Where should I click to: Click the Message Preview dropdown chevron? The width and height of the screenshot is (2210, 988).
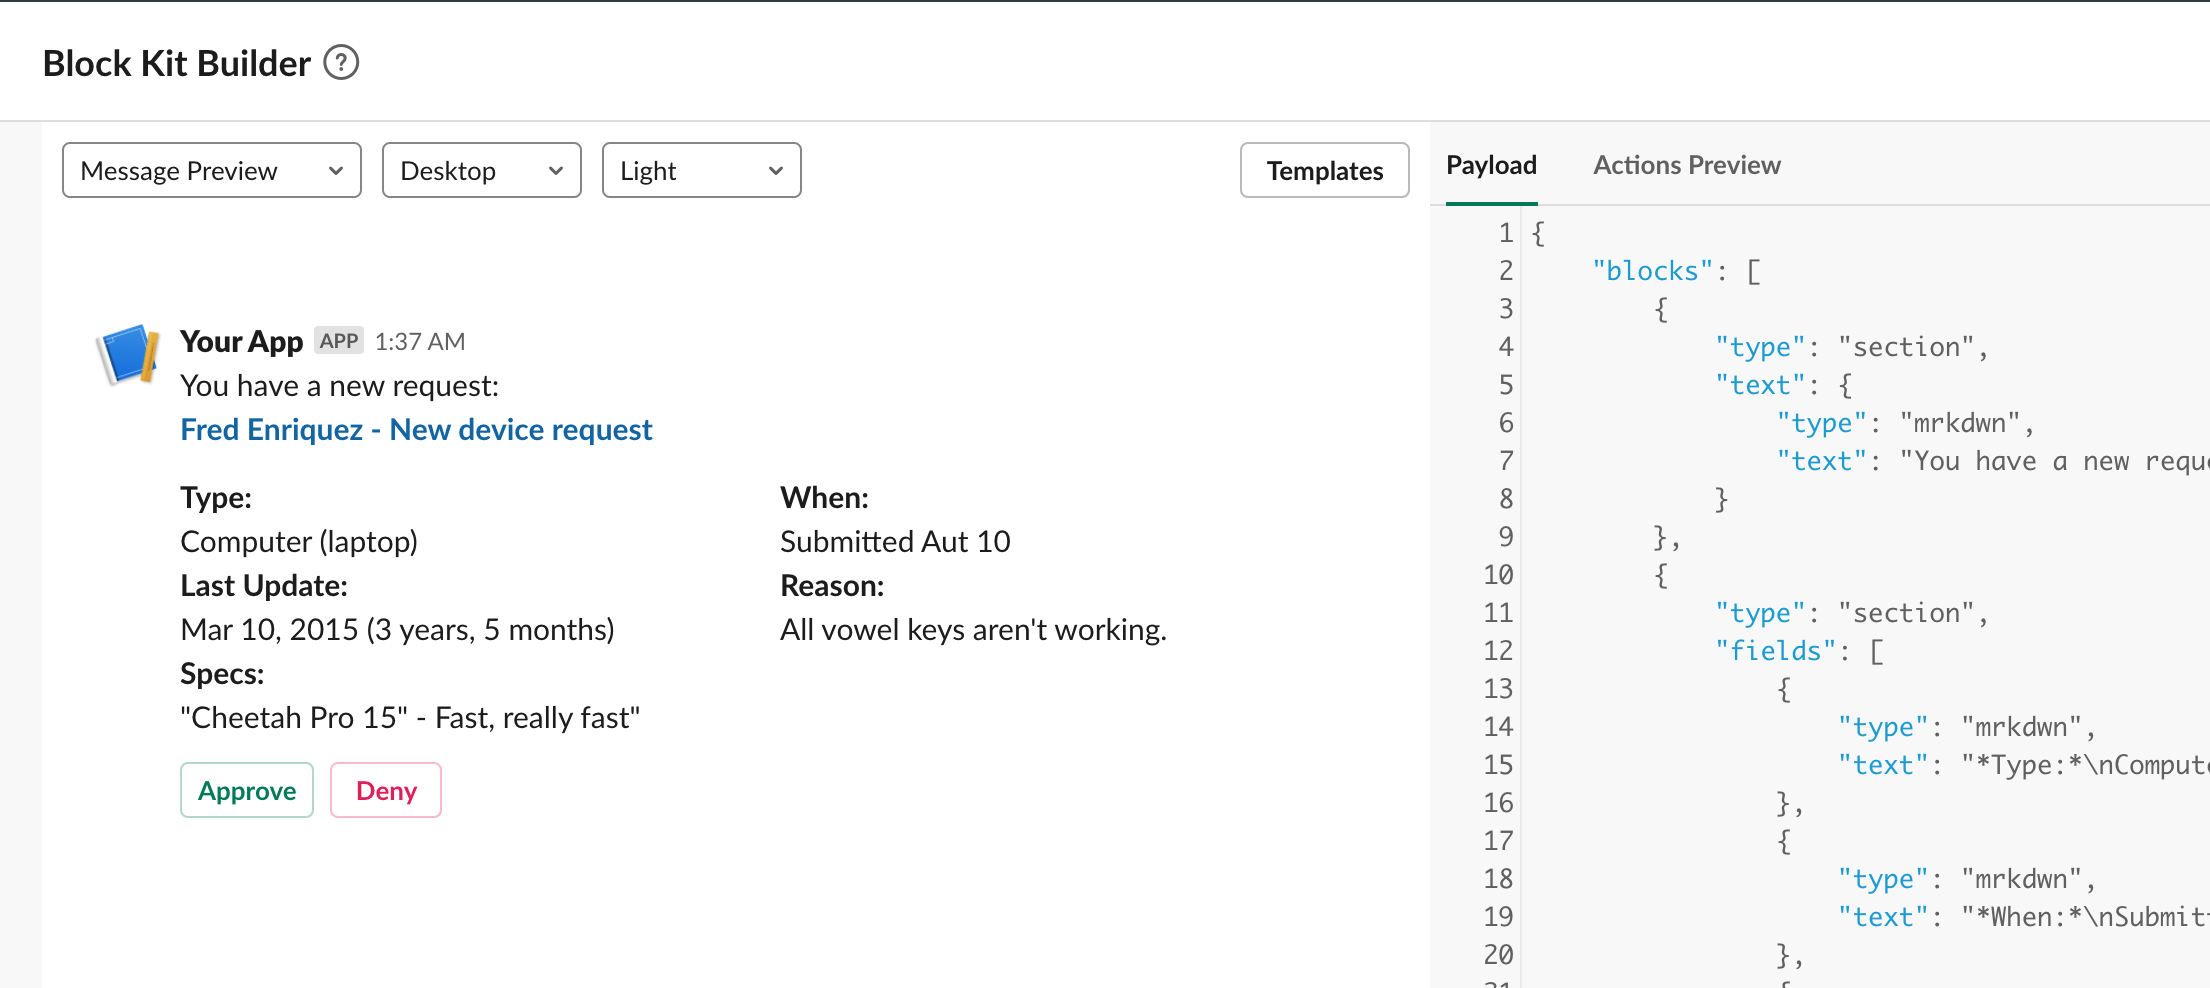[336, 170]
